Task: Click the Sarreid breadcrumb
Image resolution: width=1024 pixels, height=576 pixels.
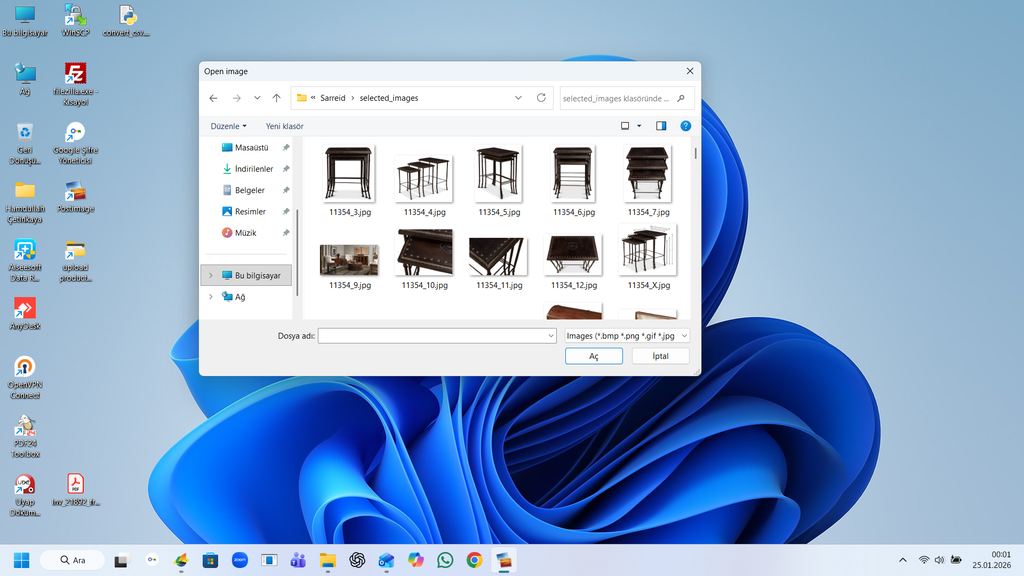Action: (332, 98)
